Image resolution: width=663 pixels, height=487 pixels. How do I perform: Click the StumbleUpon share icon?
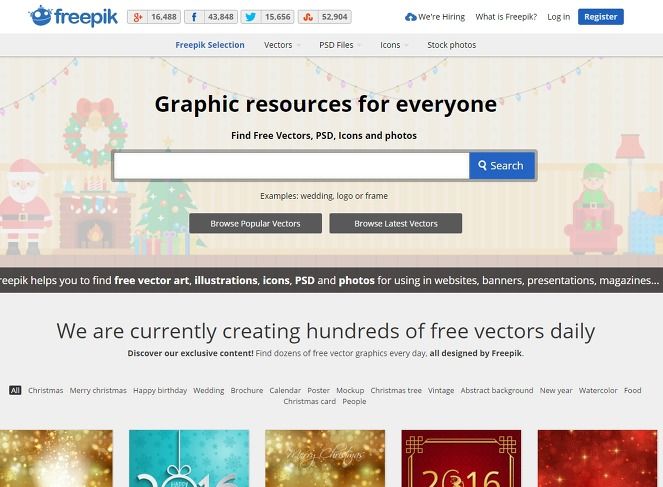[x=308, y=17]
